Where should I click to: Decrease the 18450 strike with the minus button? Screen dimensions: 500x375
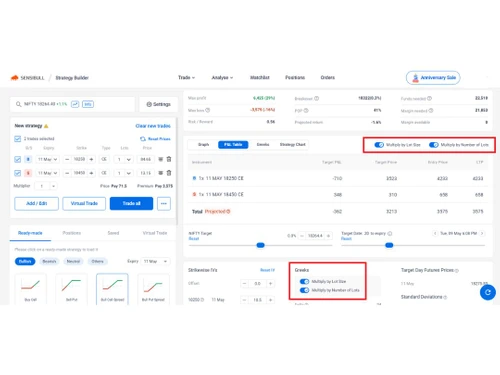click(x=67, y=173)
